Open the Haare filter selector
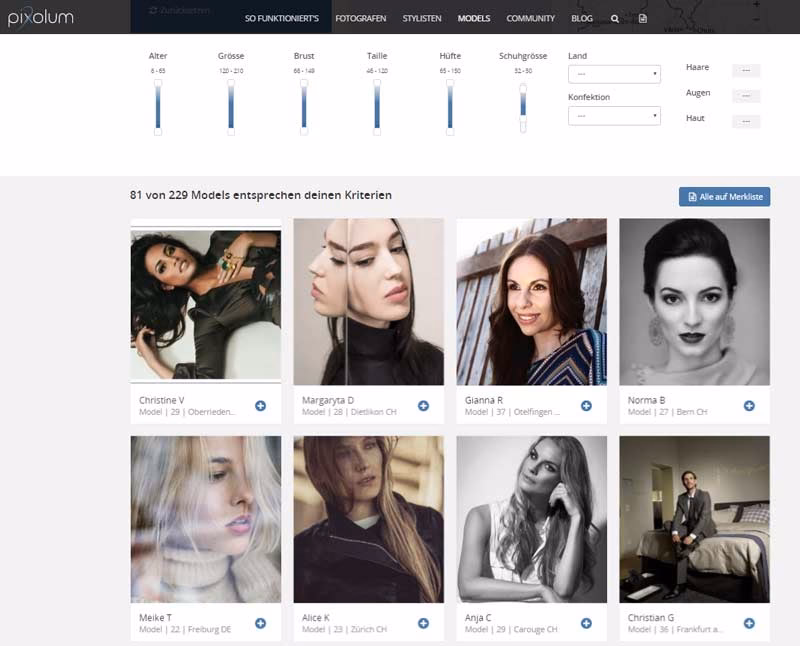The height and width of the screenshot is (646, 800). [746, 71]
